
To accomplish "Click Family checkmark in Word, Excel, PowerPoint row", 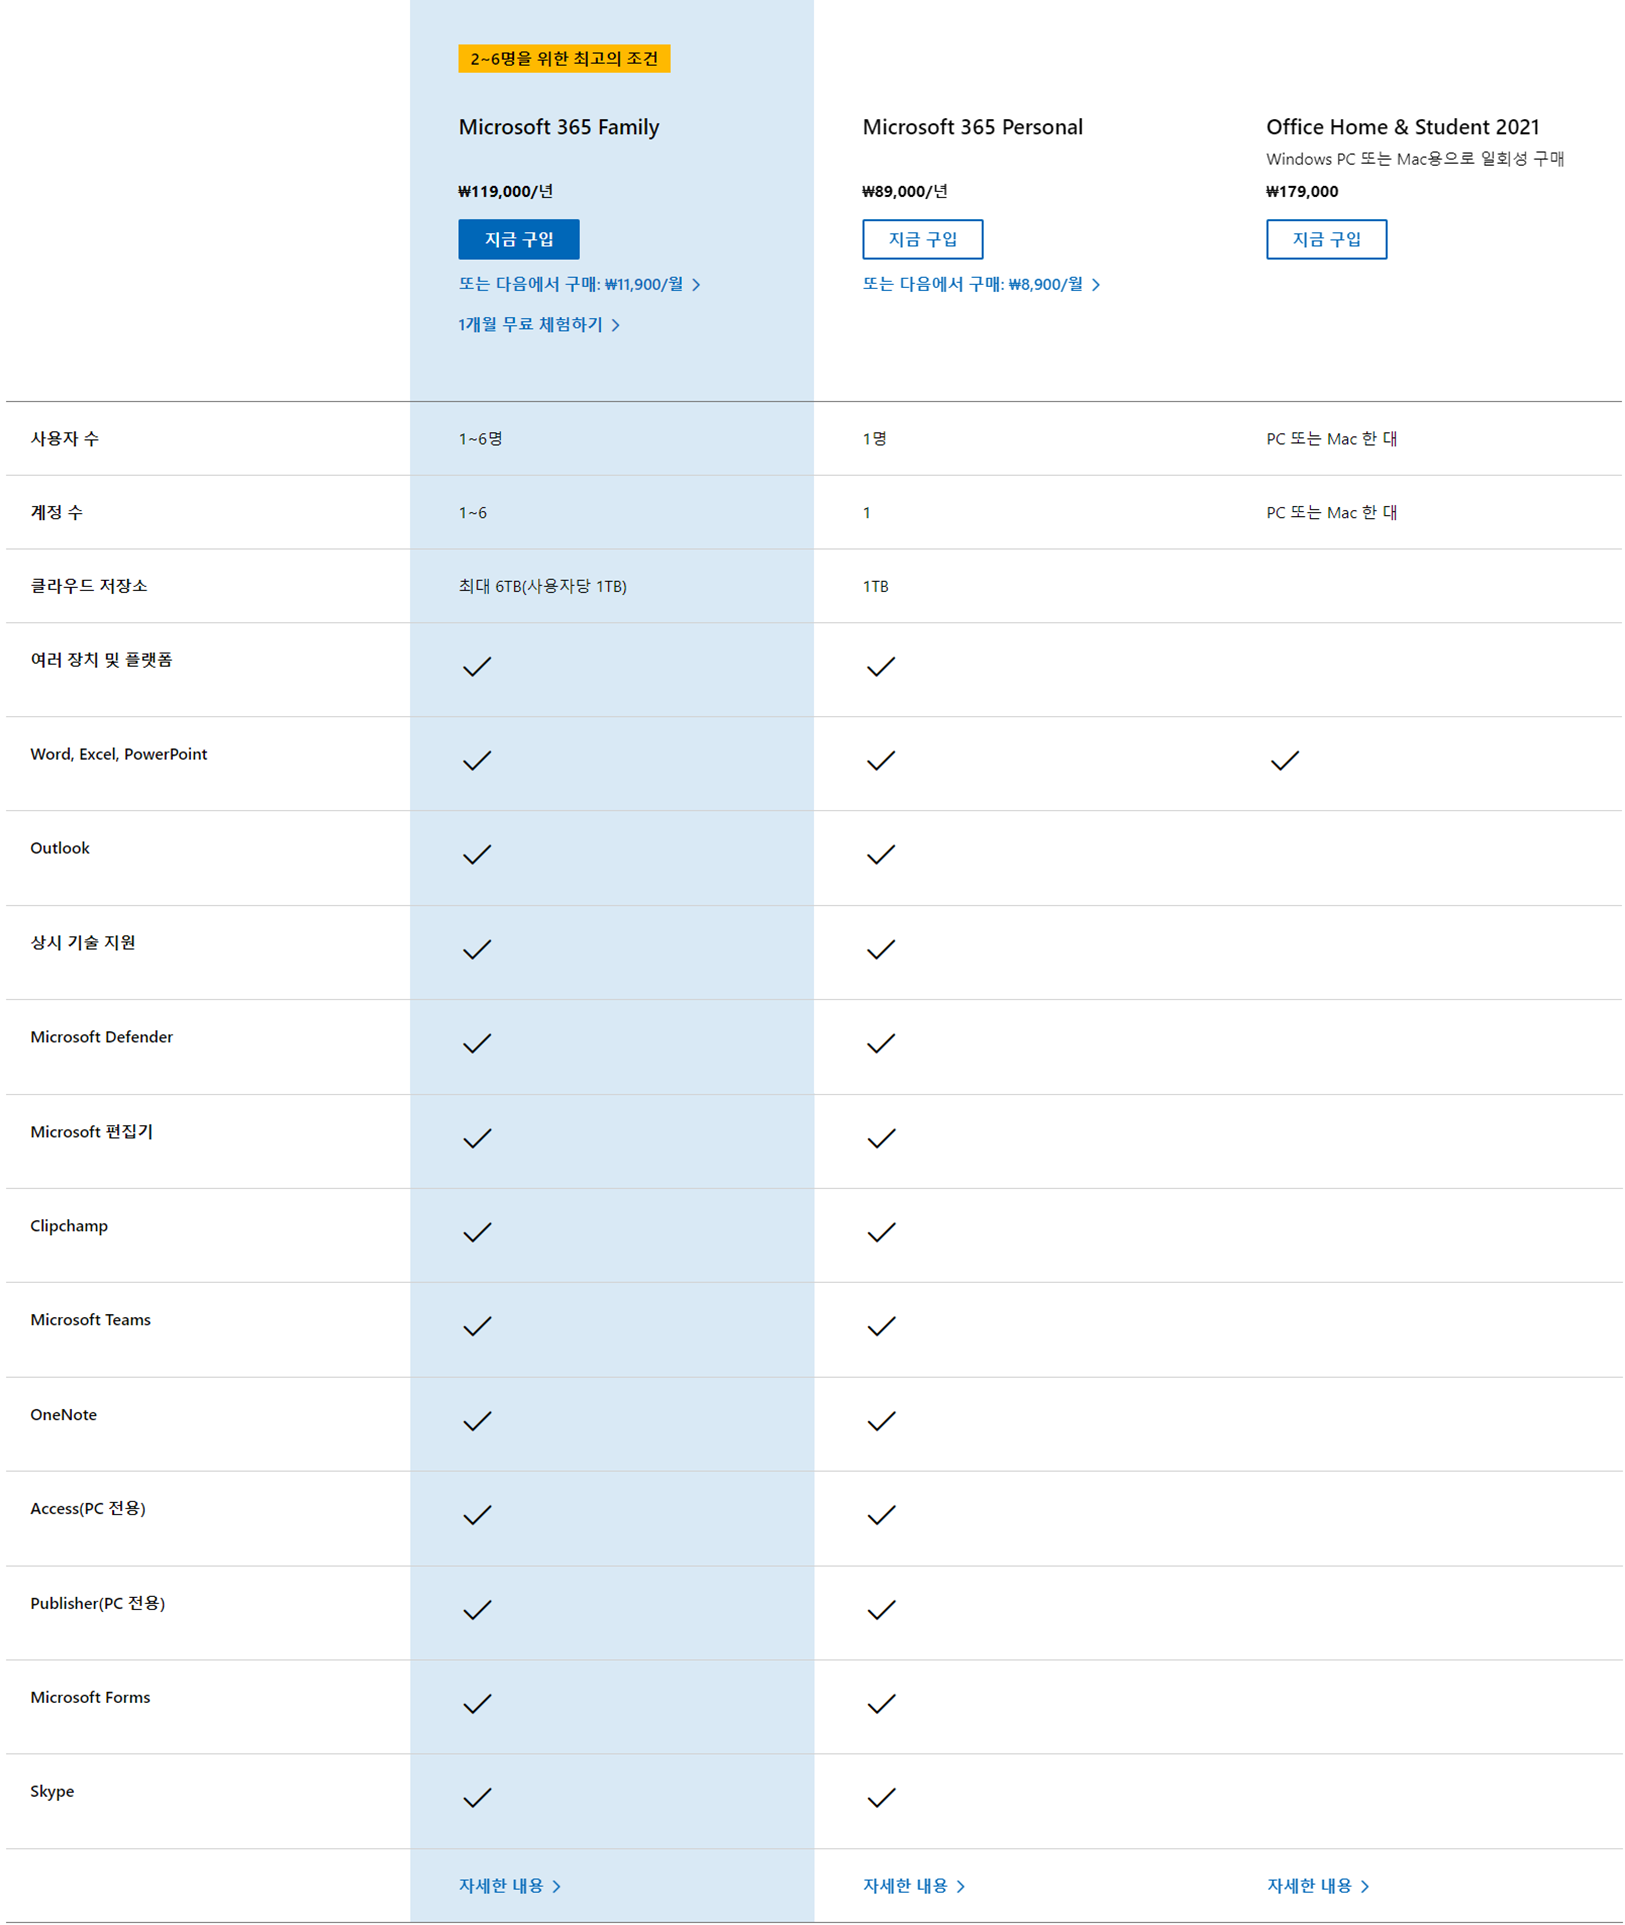I will tap(477, 761).
